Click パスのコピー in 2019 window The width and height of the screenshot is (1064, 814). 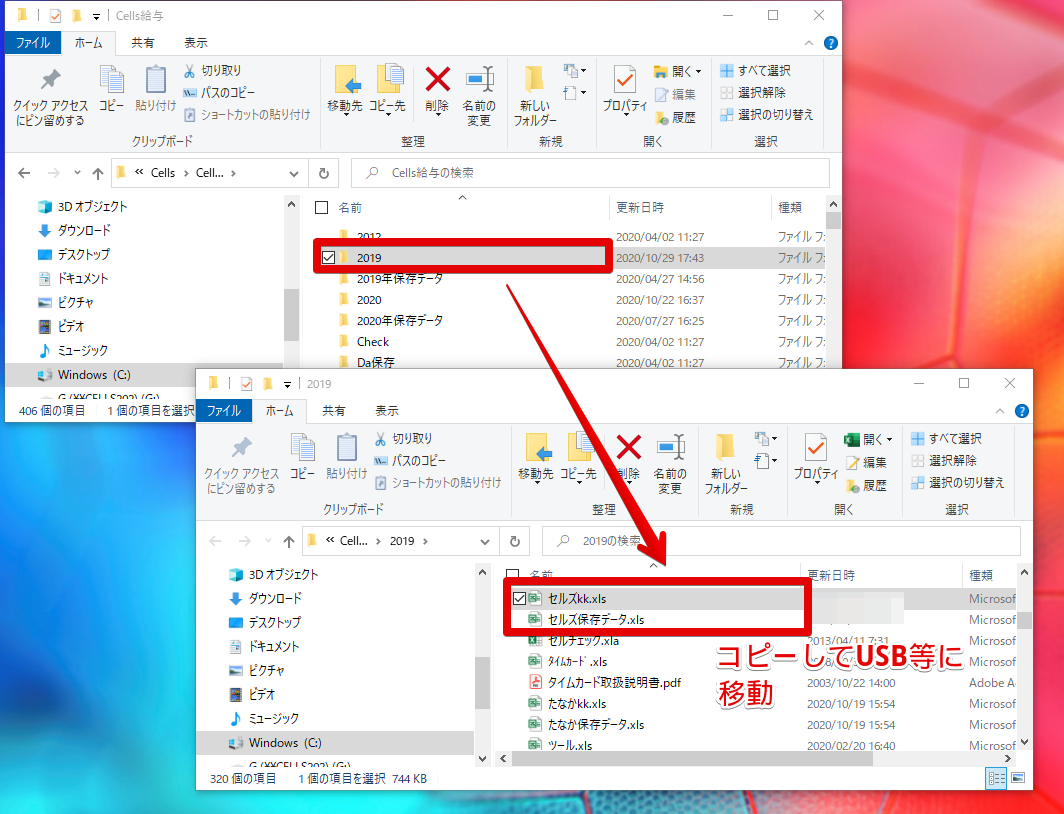point(410,461)
